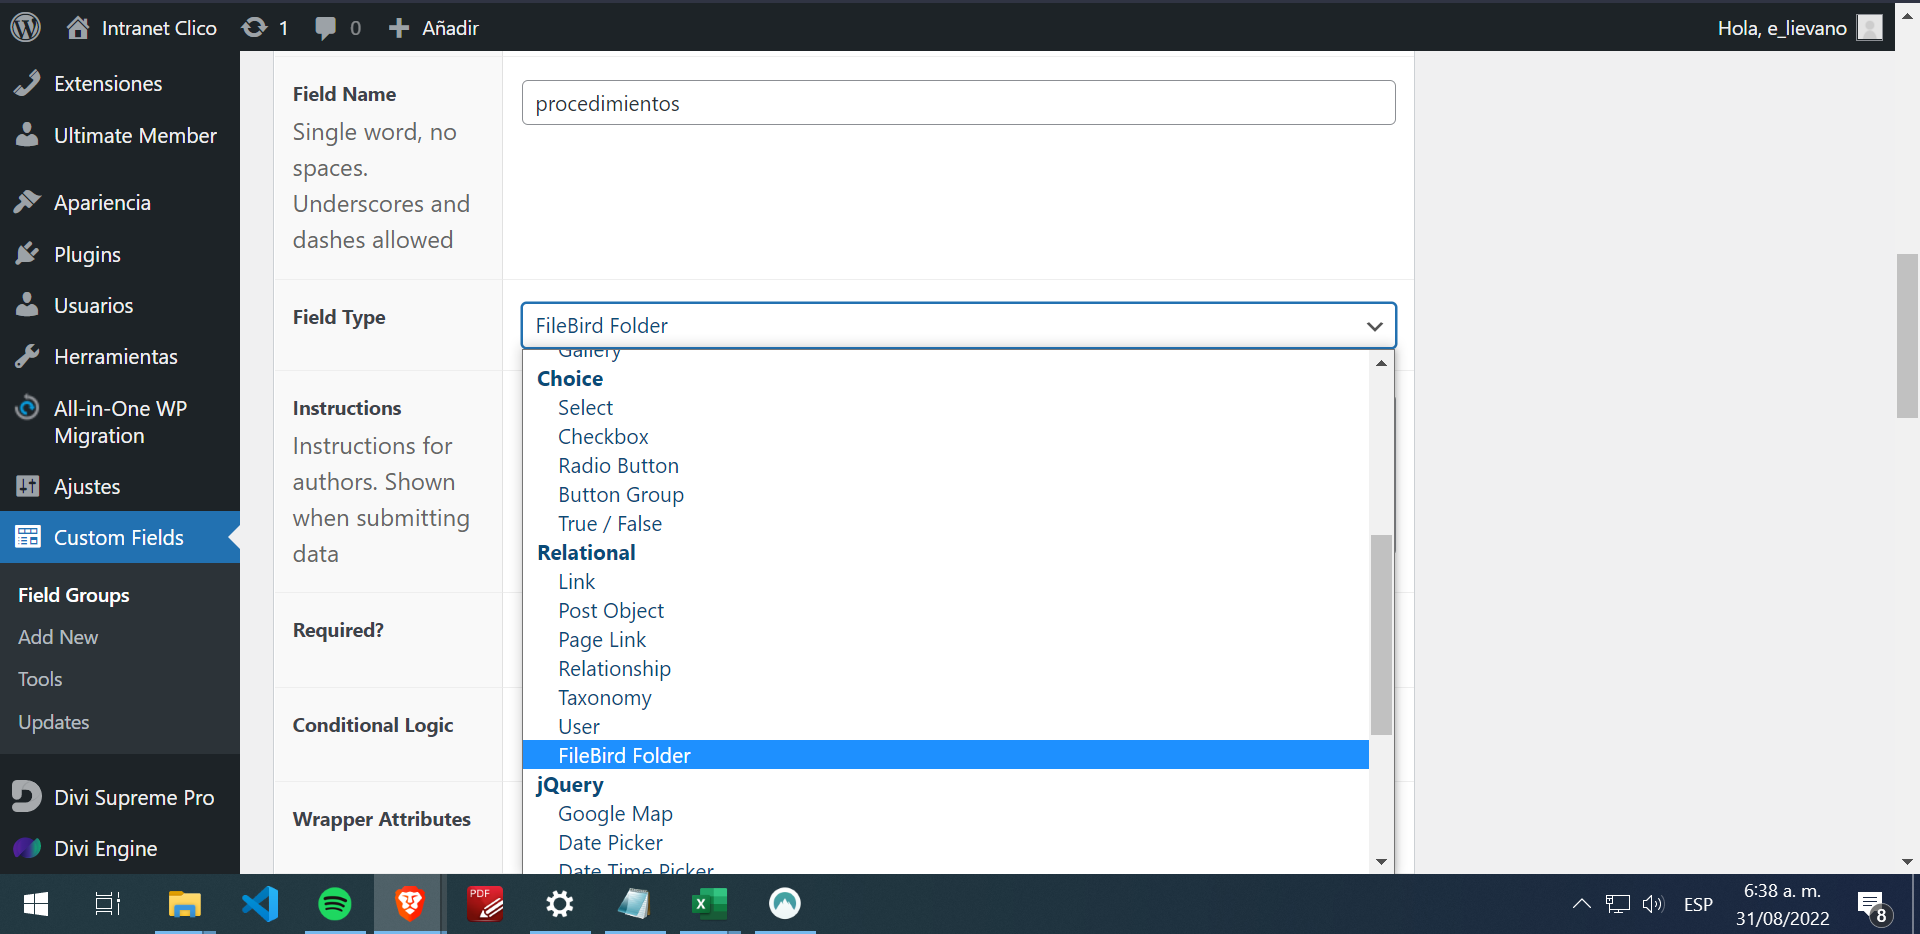Click the Usuarios person icon
This screenshot has height=934, width=1920.
[x=28, y=305]
